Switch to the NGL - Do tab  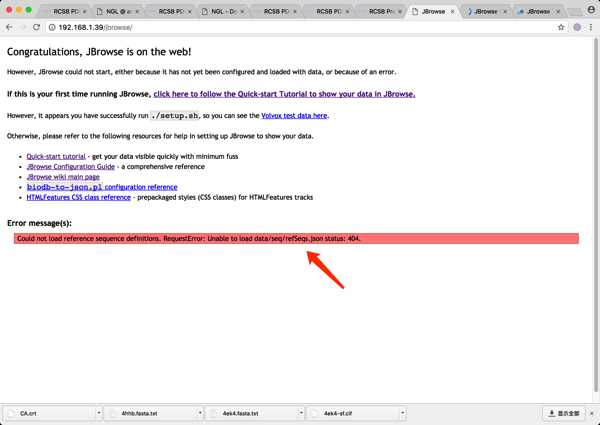[223, 12]
